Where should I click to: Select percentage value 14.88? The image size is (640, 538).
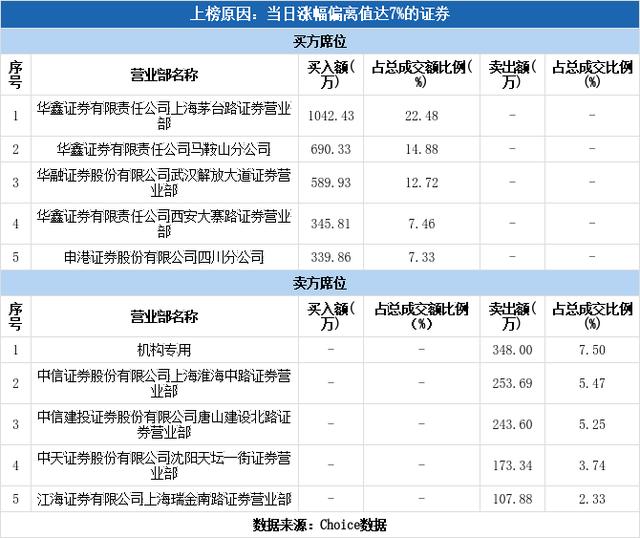pyautogui.click(x=422, y=149)
